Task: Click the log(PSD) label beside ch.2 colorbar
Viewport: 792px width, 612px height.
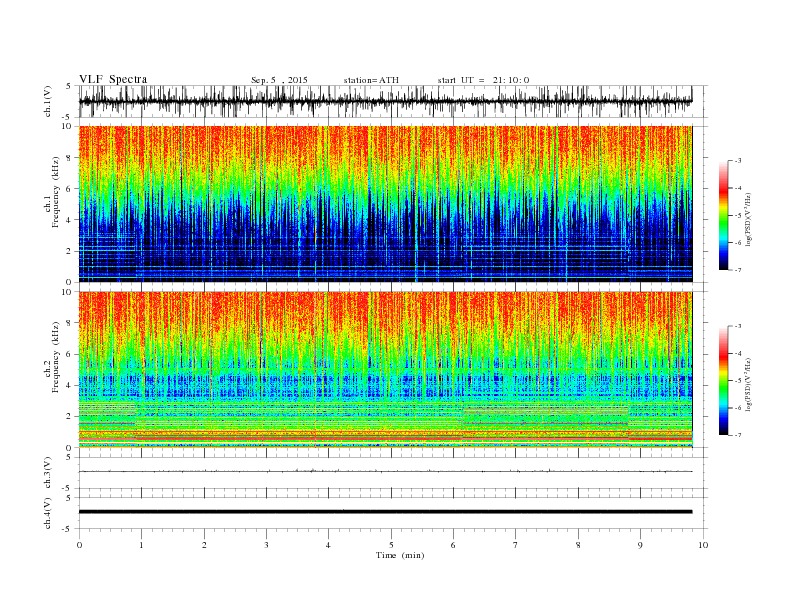Action: click(x=748, y=383)
